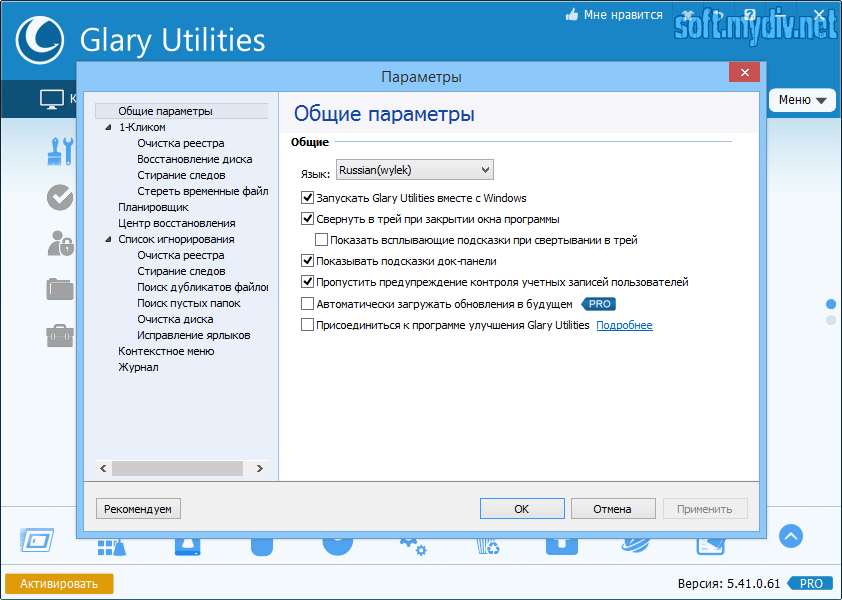Enable "Автоматически загружать обновления в будущем"
The height and width of the screenshot is (600, 842).
(x=307, y=304)
